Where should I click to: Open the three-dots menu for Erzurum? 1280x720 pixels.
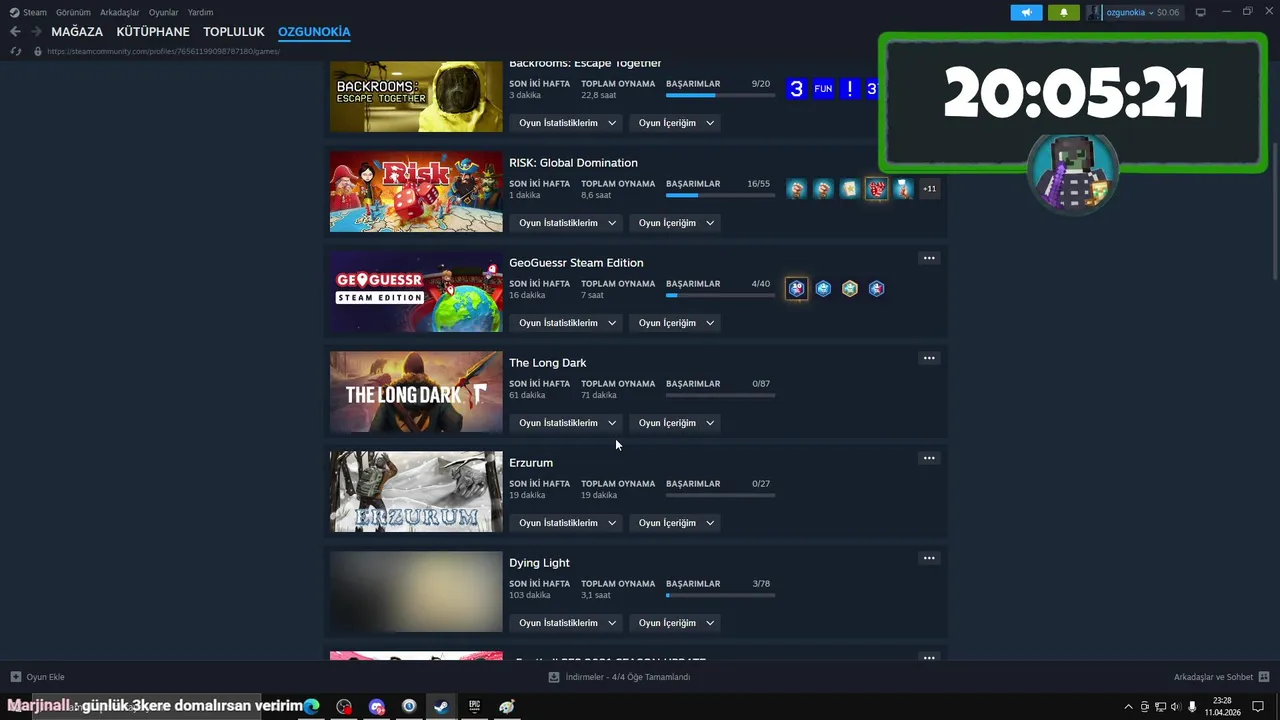click(x=929, y=458)
